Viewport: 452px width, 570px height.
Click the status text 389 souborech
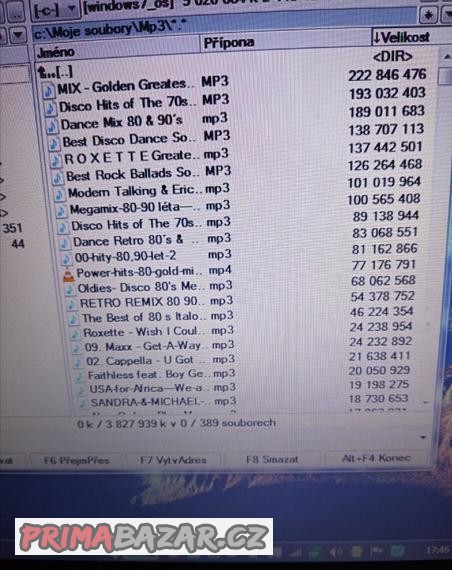point(237,423)
